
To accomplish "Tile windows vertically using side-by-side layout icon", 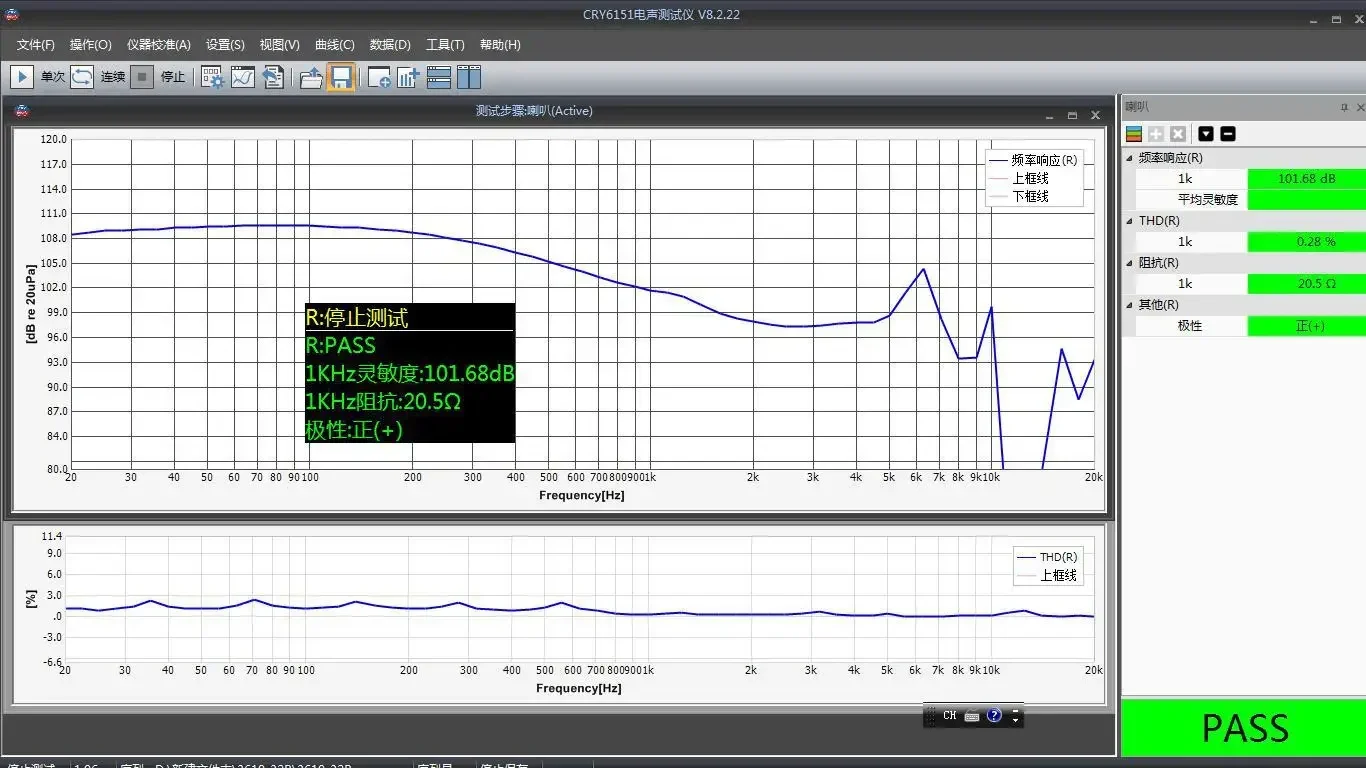I will [469, 77].
